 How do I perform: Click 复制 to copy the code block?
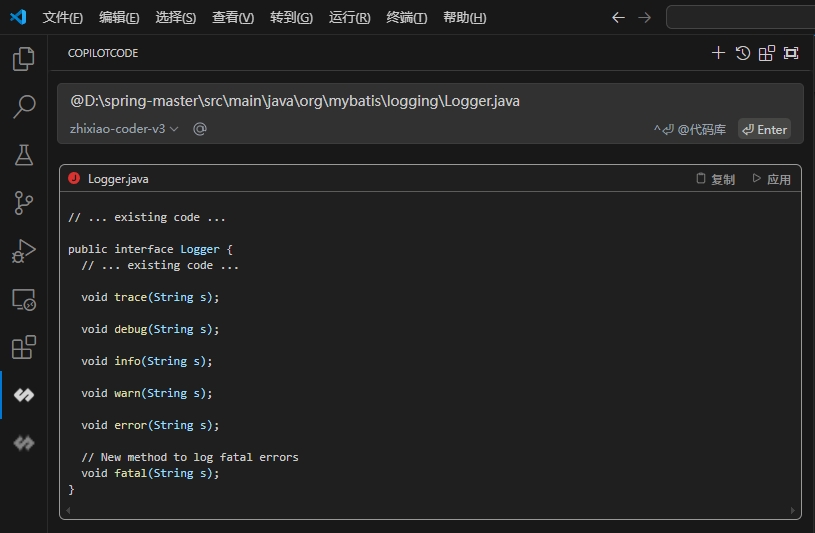click(x=715, y=179)
